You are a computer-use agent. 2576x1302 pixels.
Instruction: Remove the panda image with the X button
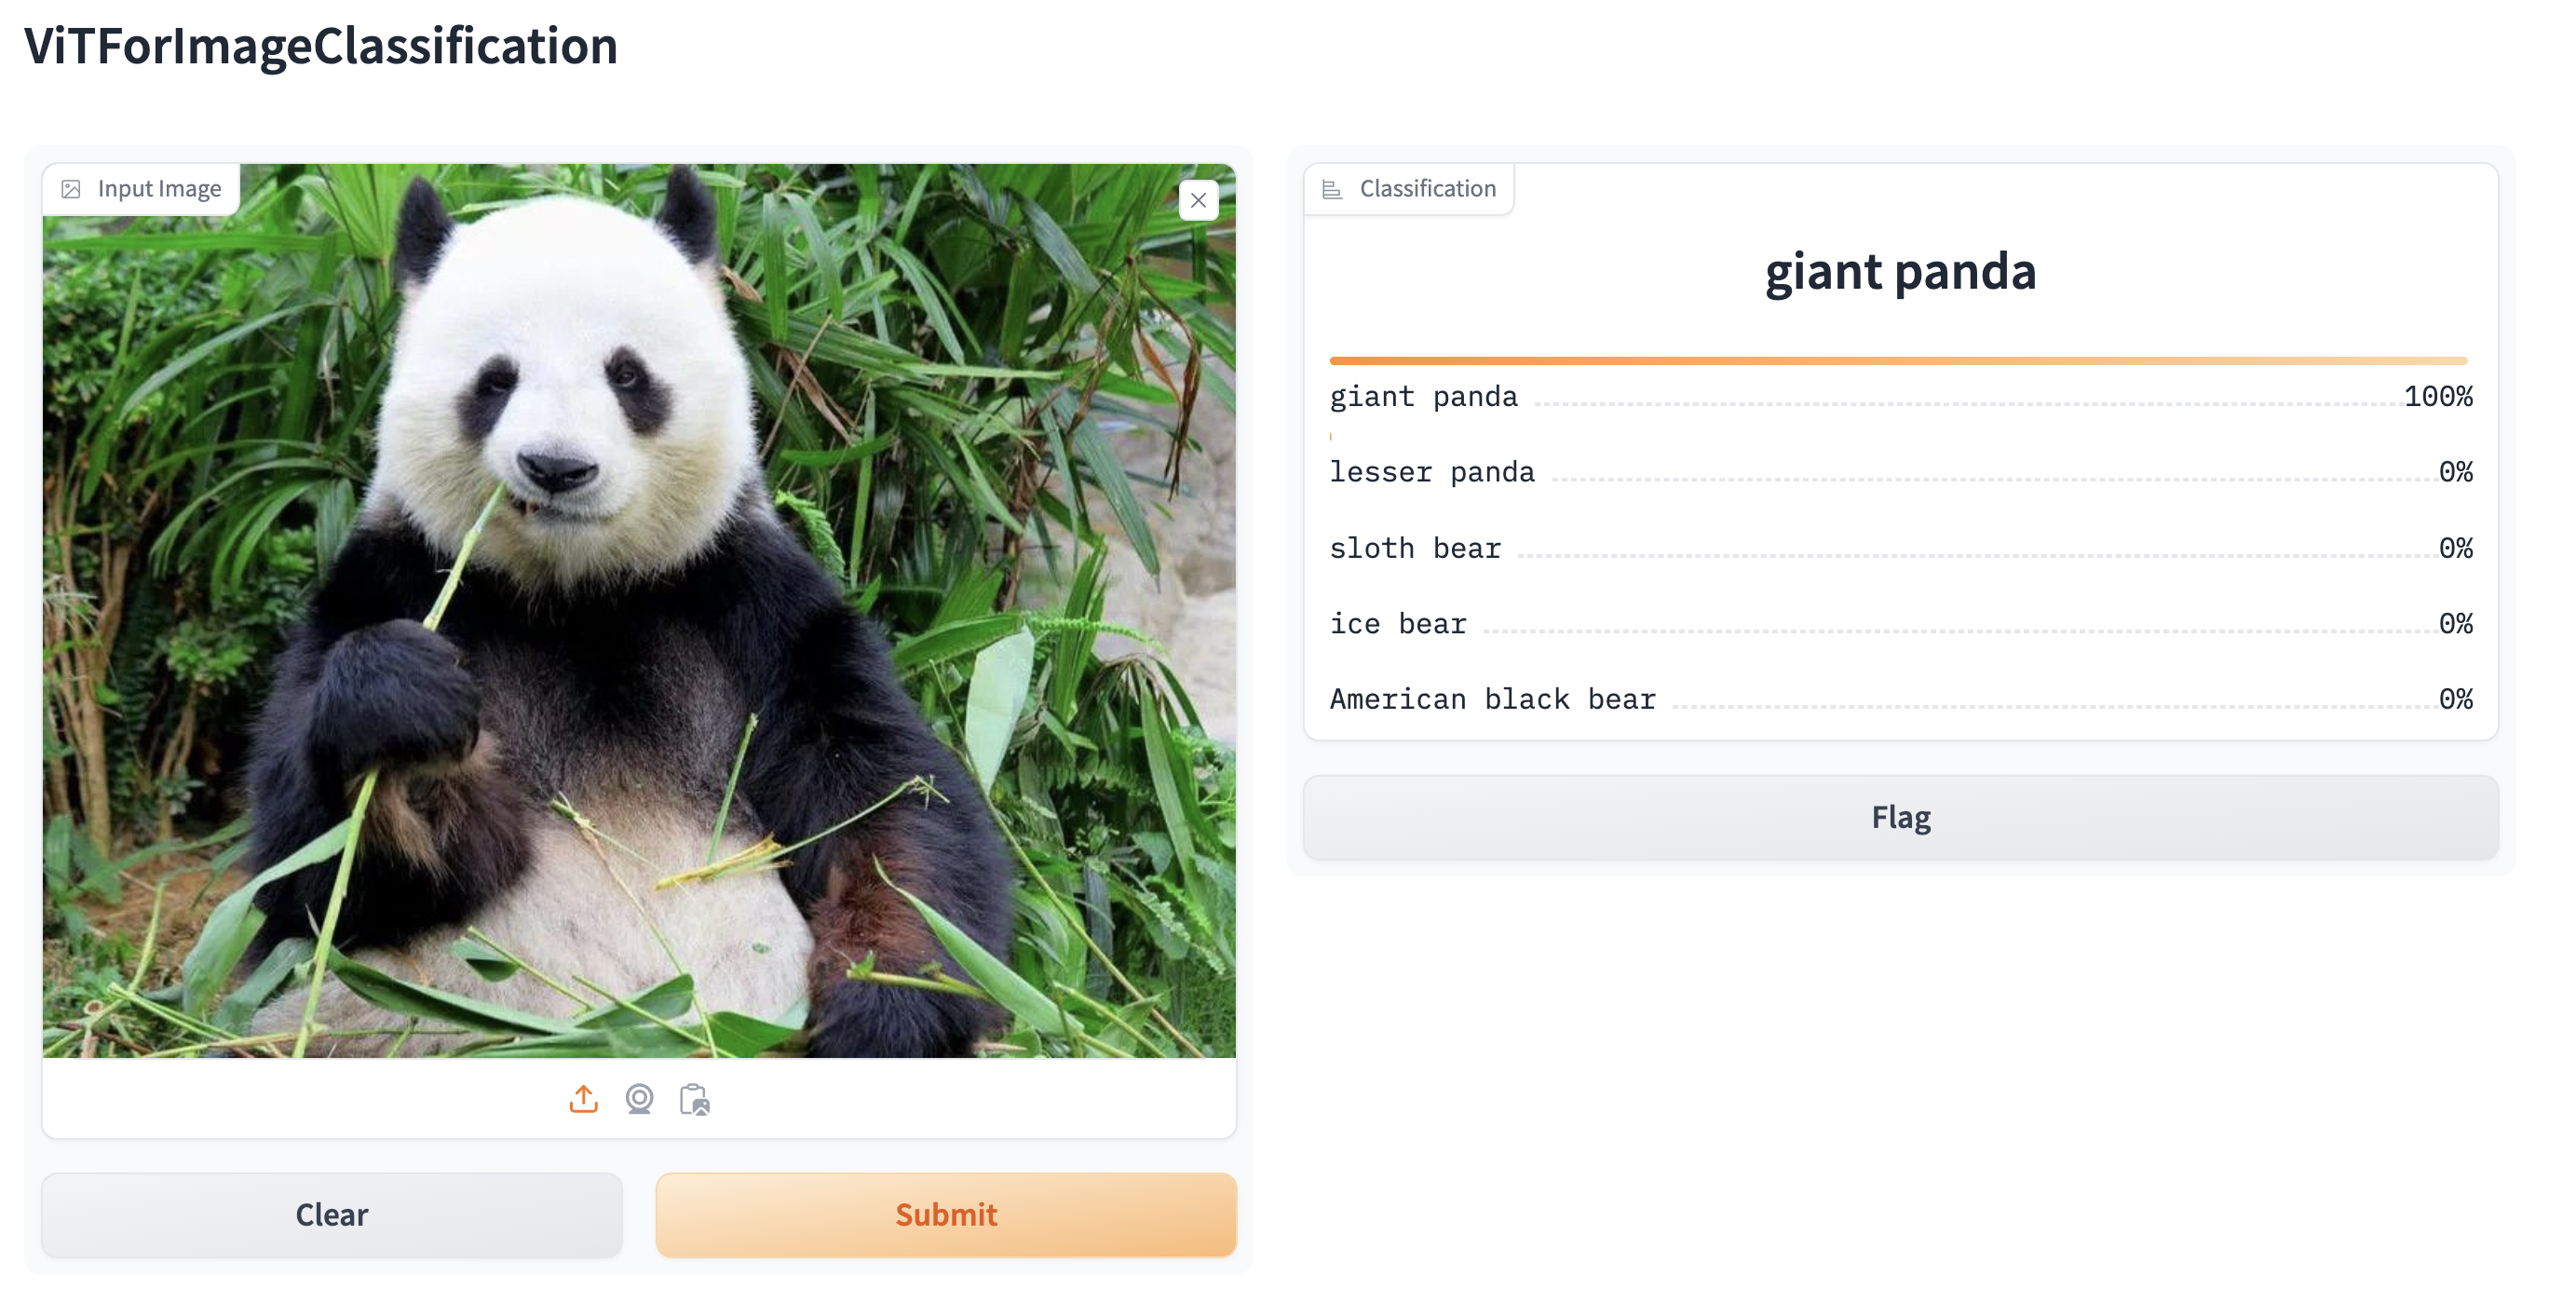click(1198, 200)
